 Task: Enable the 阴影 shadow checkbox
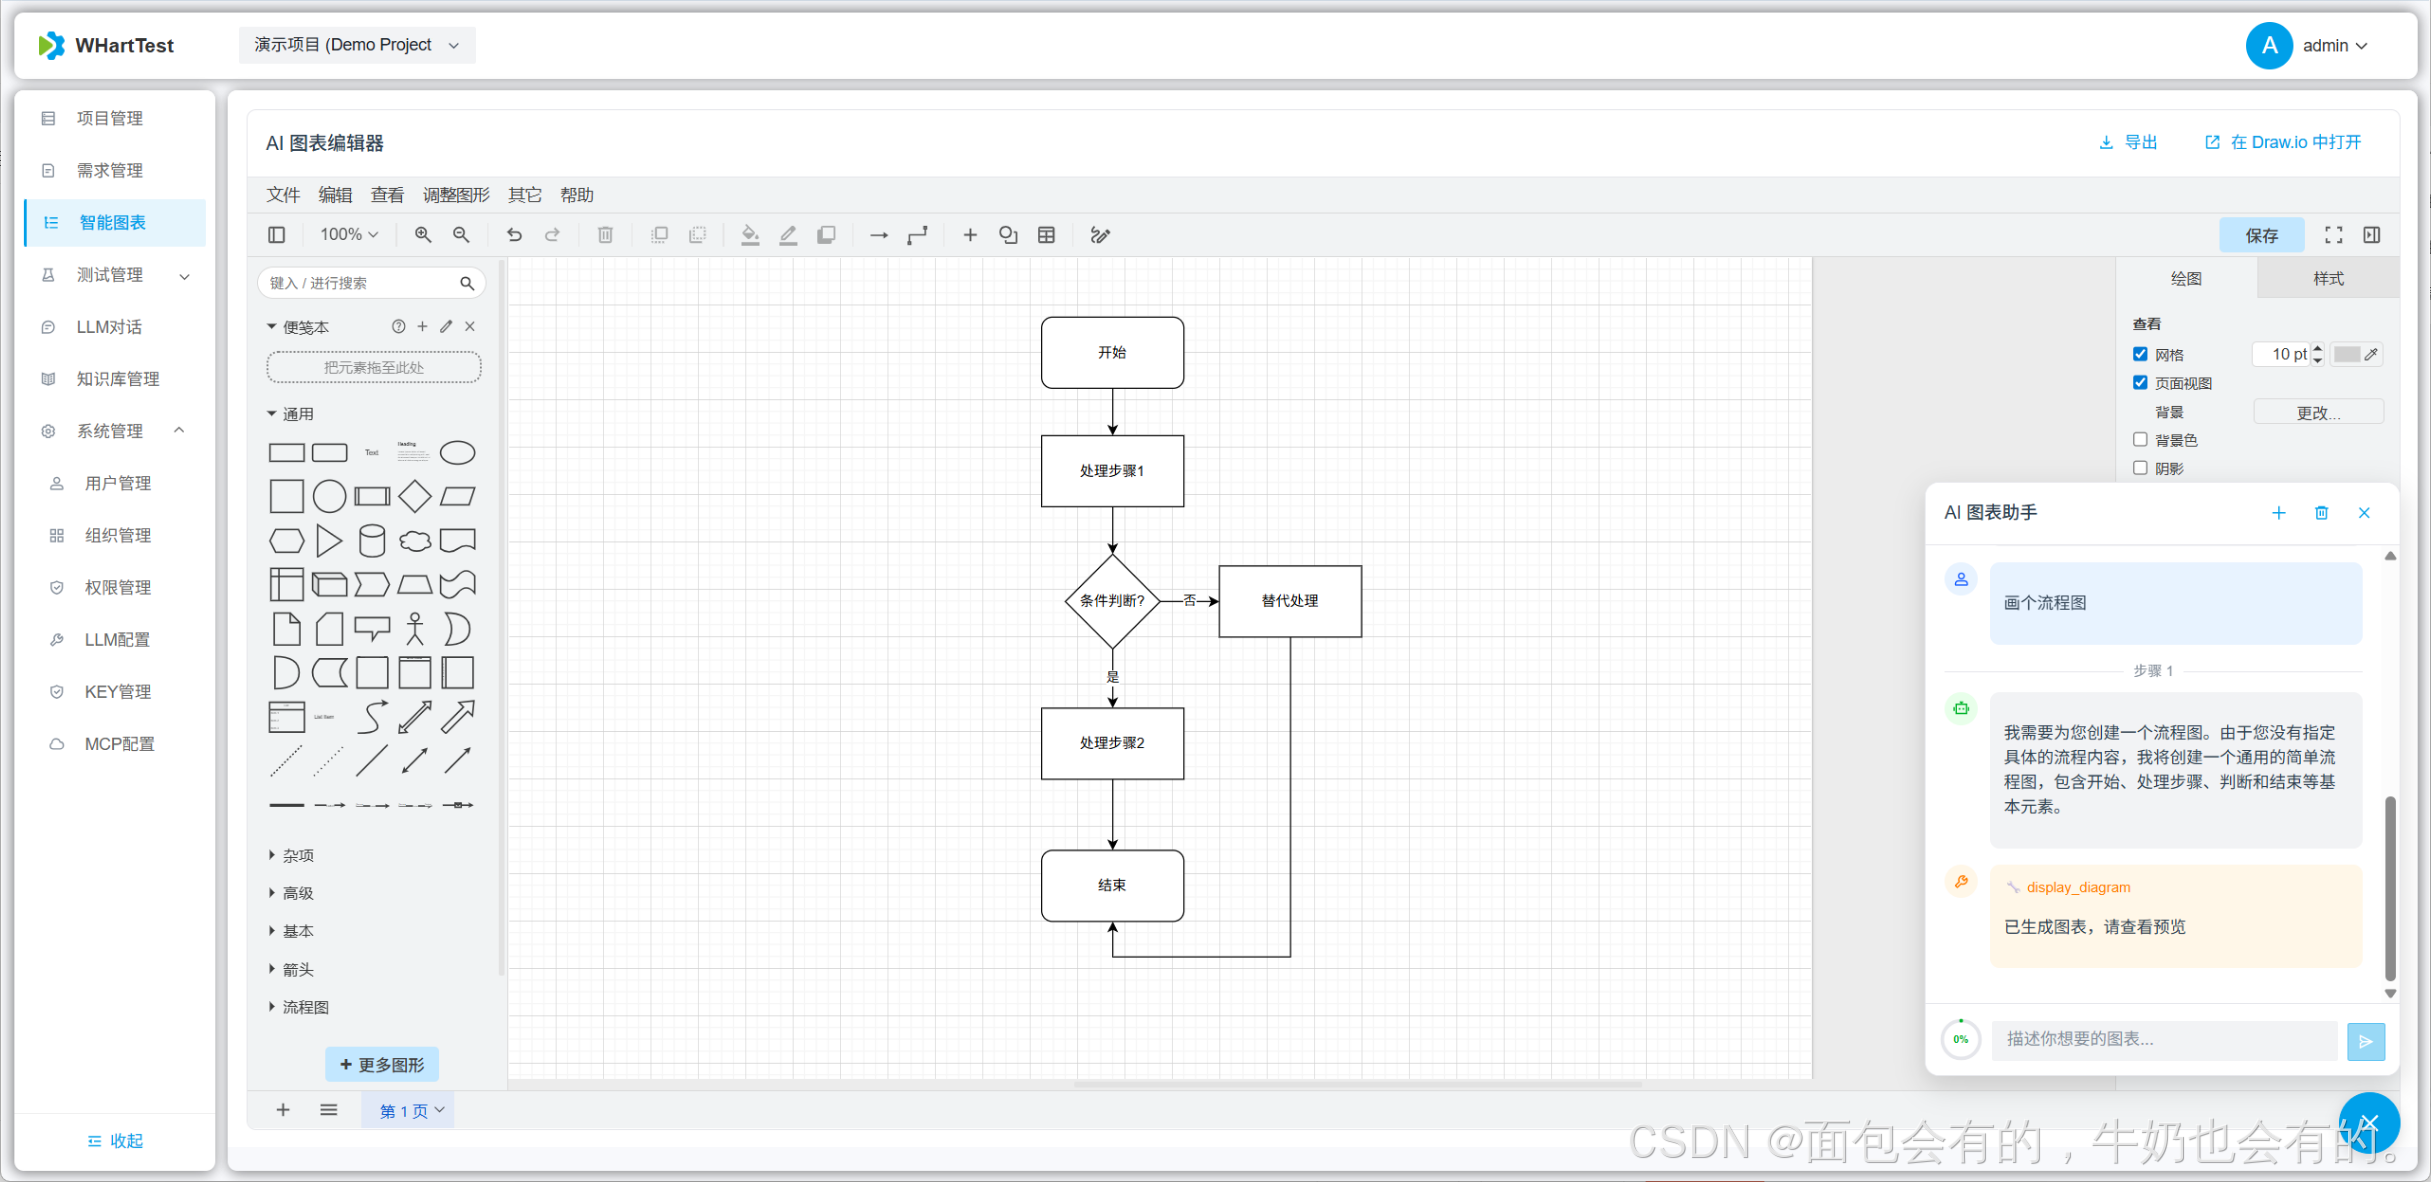[x=2140, y=468]
